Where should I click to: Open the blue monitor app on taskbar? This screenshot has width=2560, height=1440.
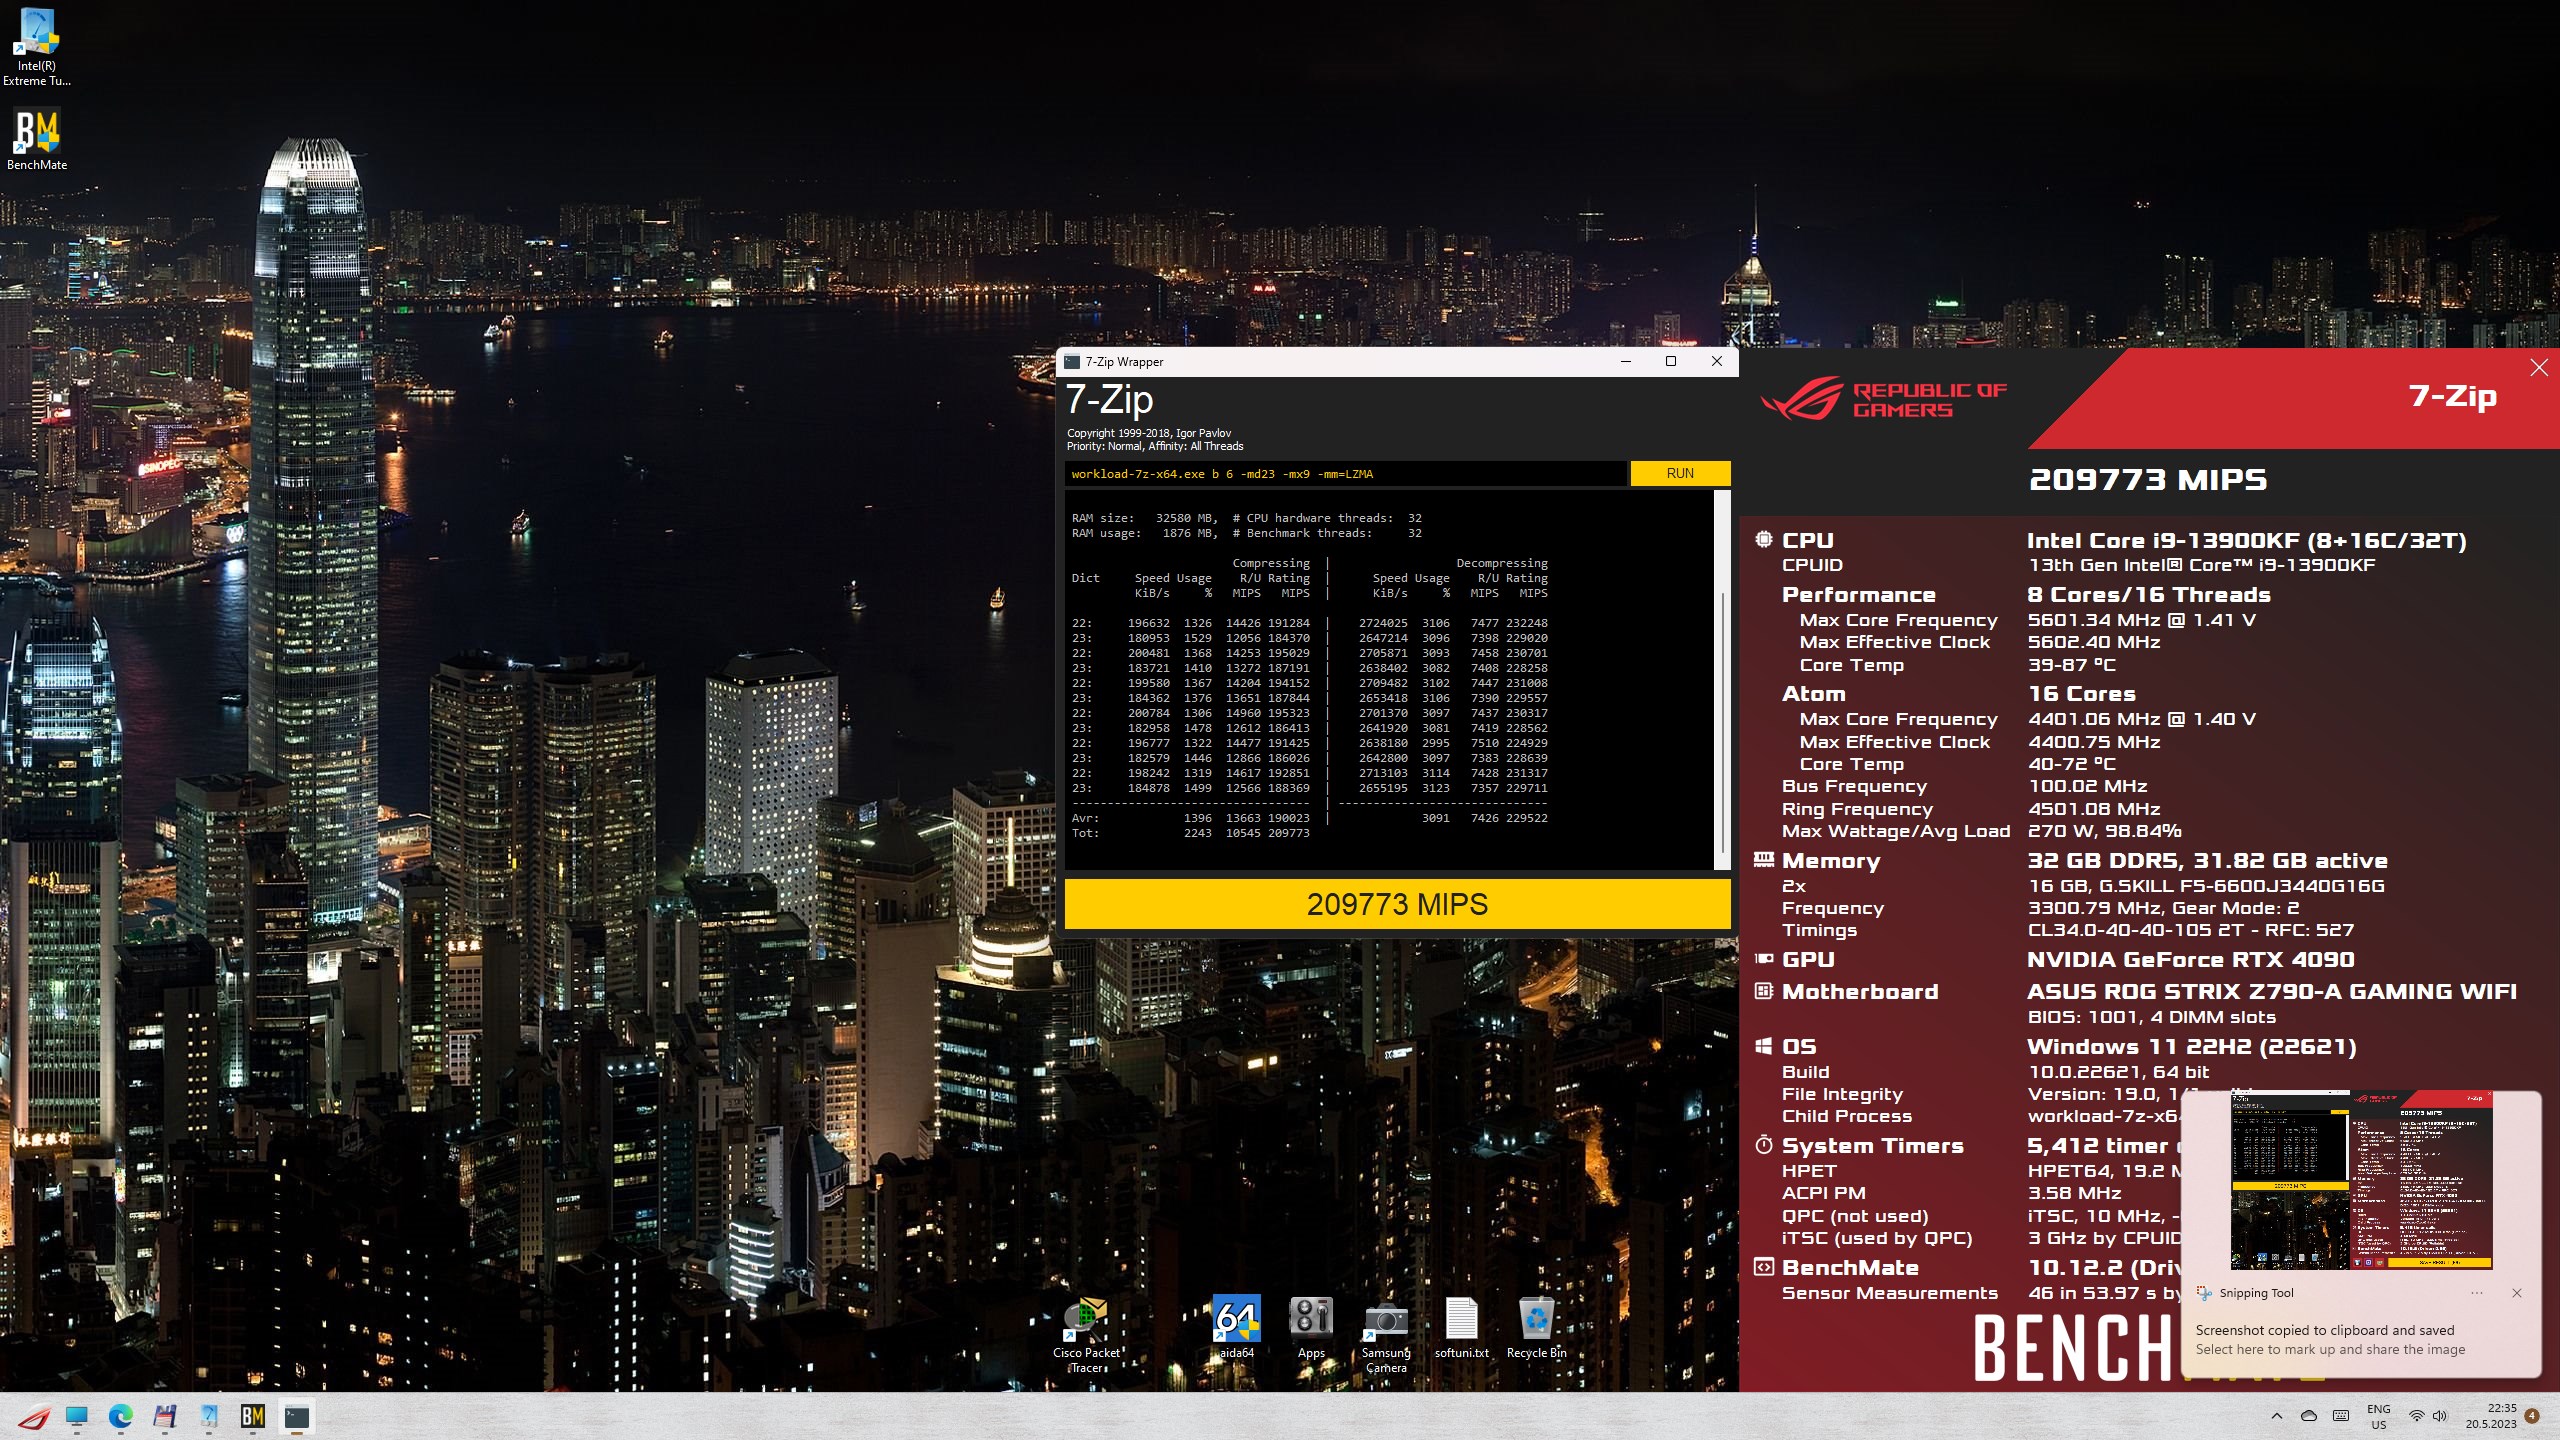point(77,1416)
